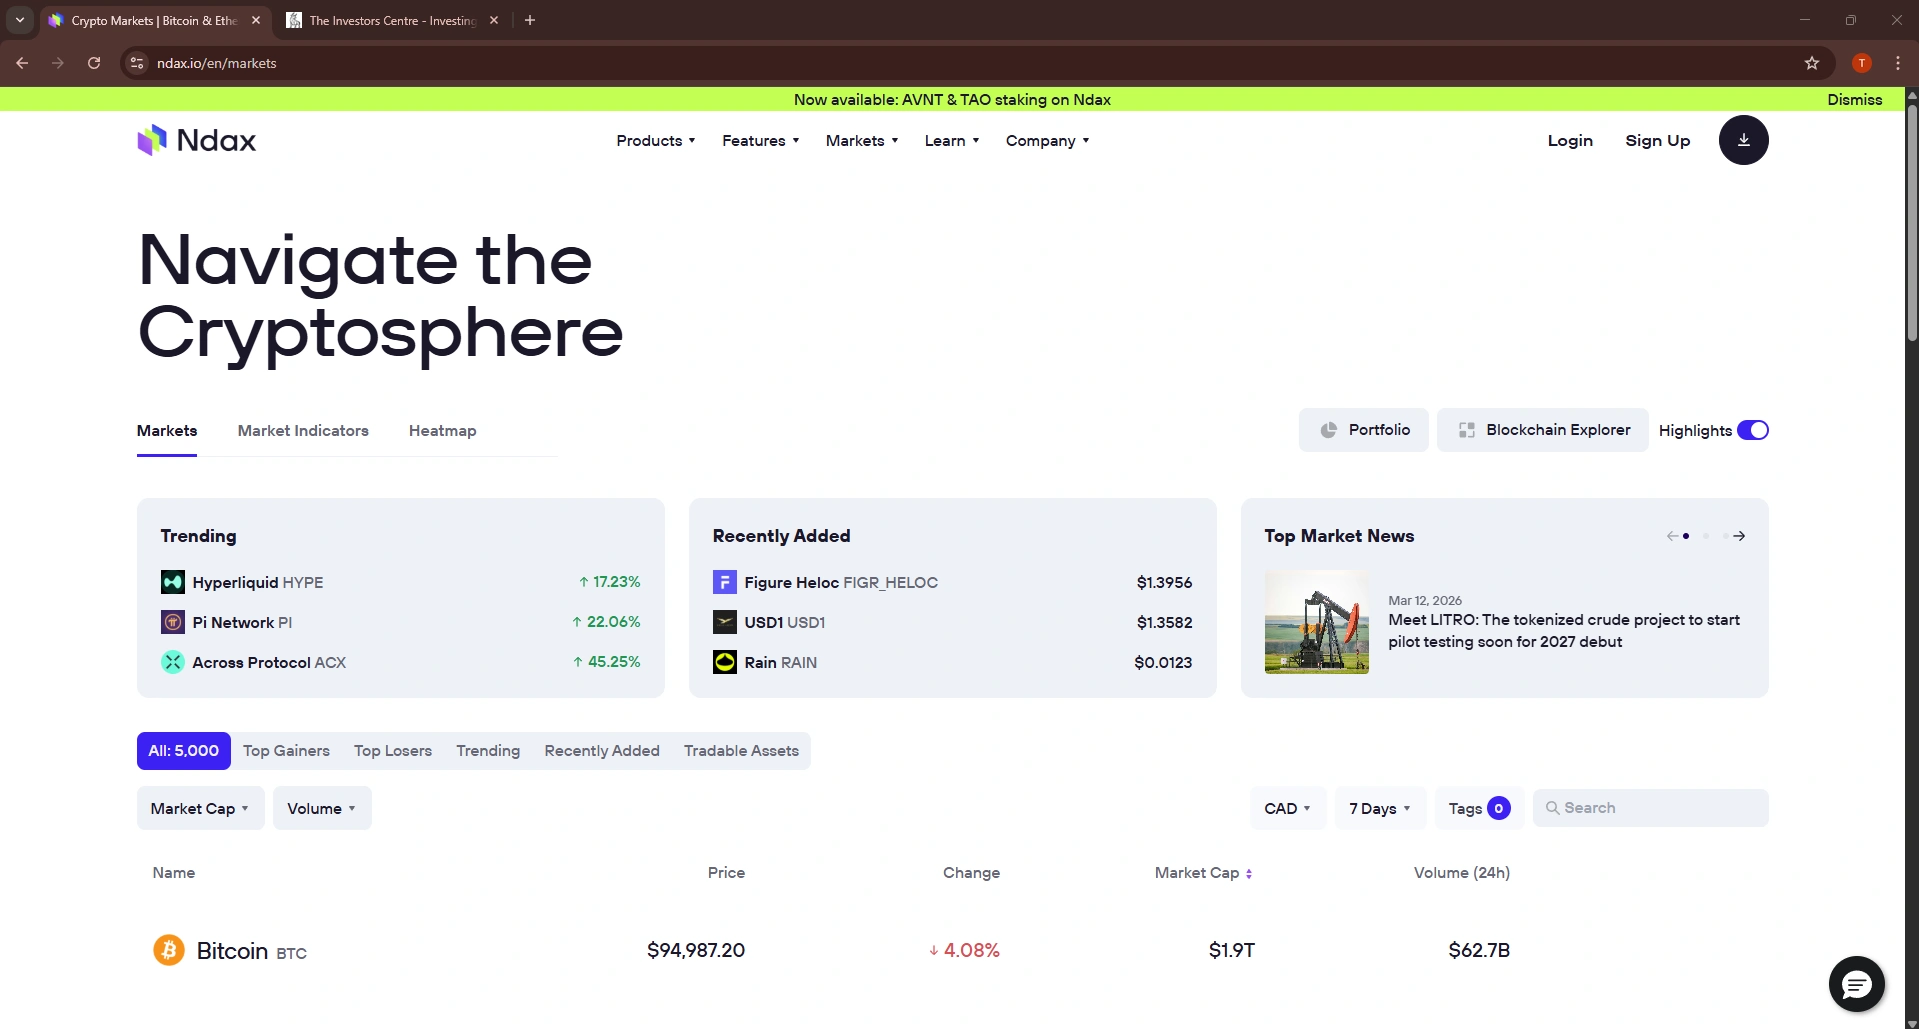Click the download app icon button

pyautogui.click(x=1743, y=140)
